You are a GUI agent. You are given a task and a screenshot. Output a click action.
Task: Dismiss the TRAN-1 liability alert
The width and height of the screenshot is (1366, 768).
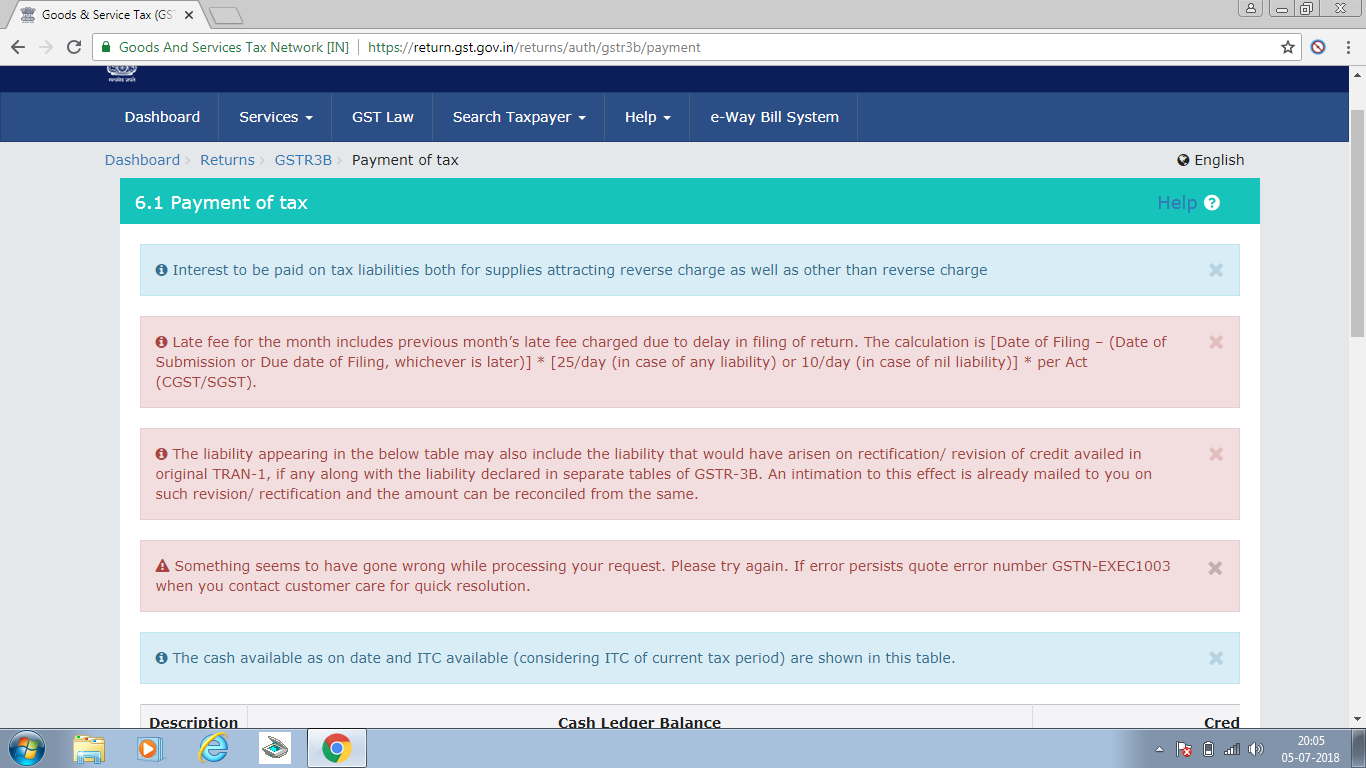[1216, 454]
